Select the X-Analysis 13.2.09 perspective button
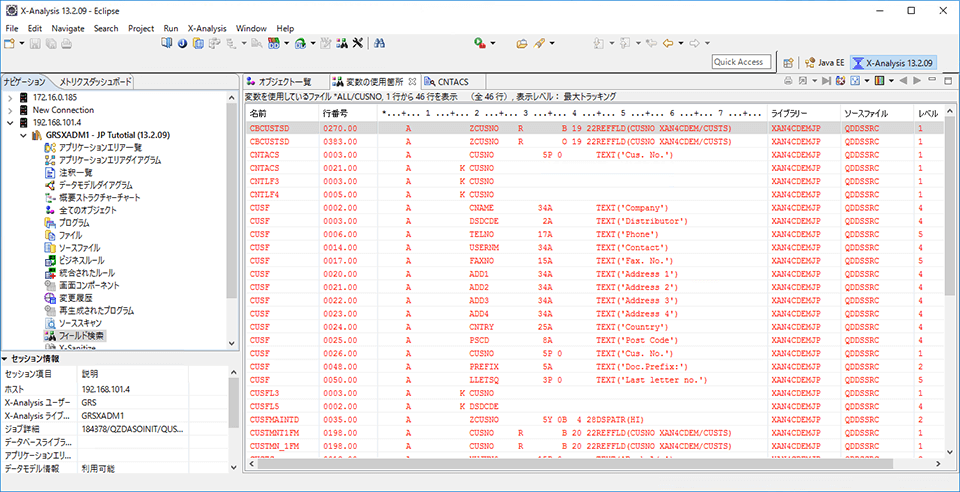 (x=893, y=62)
